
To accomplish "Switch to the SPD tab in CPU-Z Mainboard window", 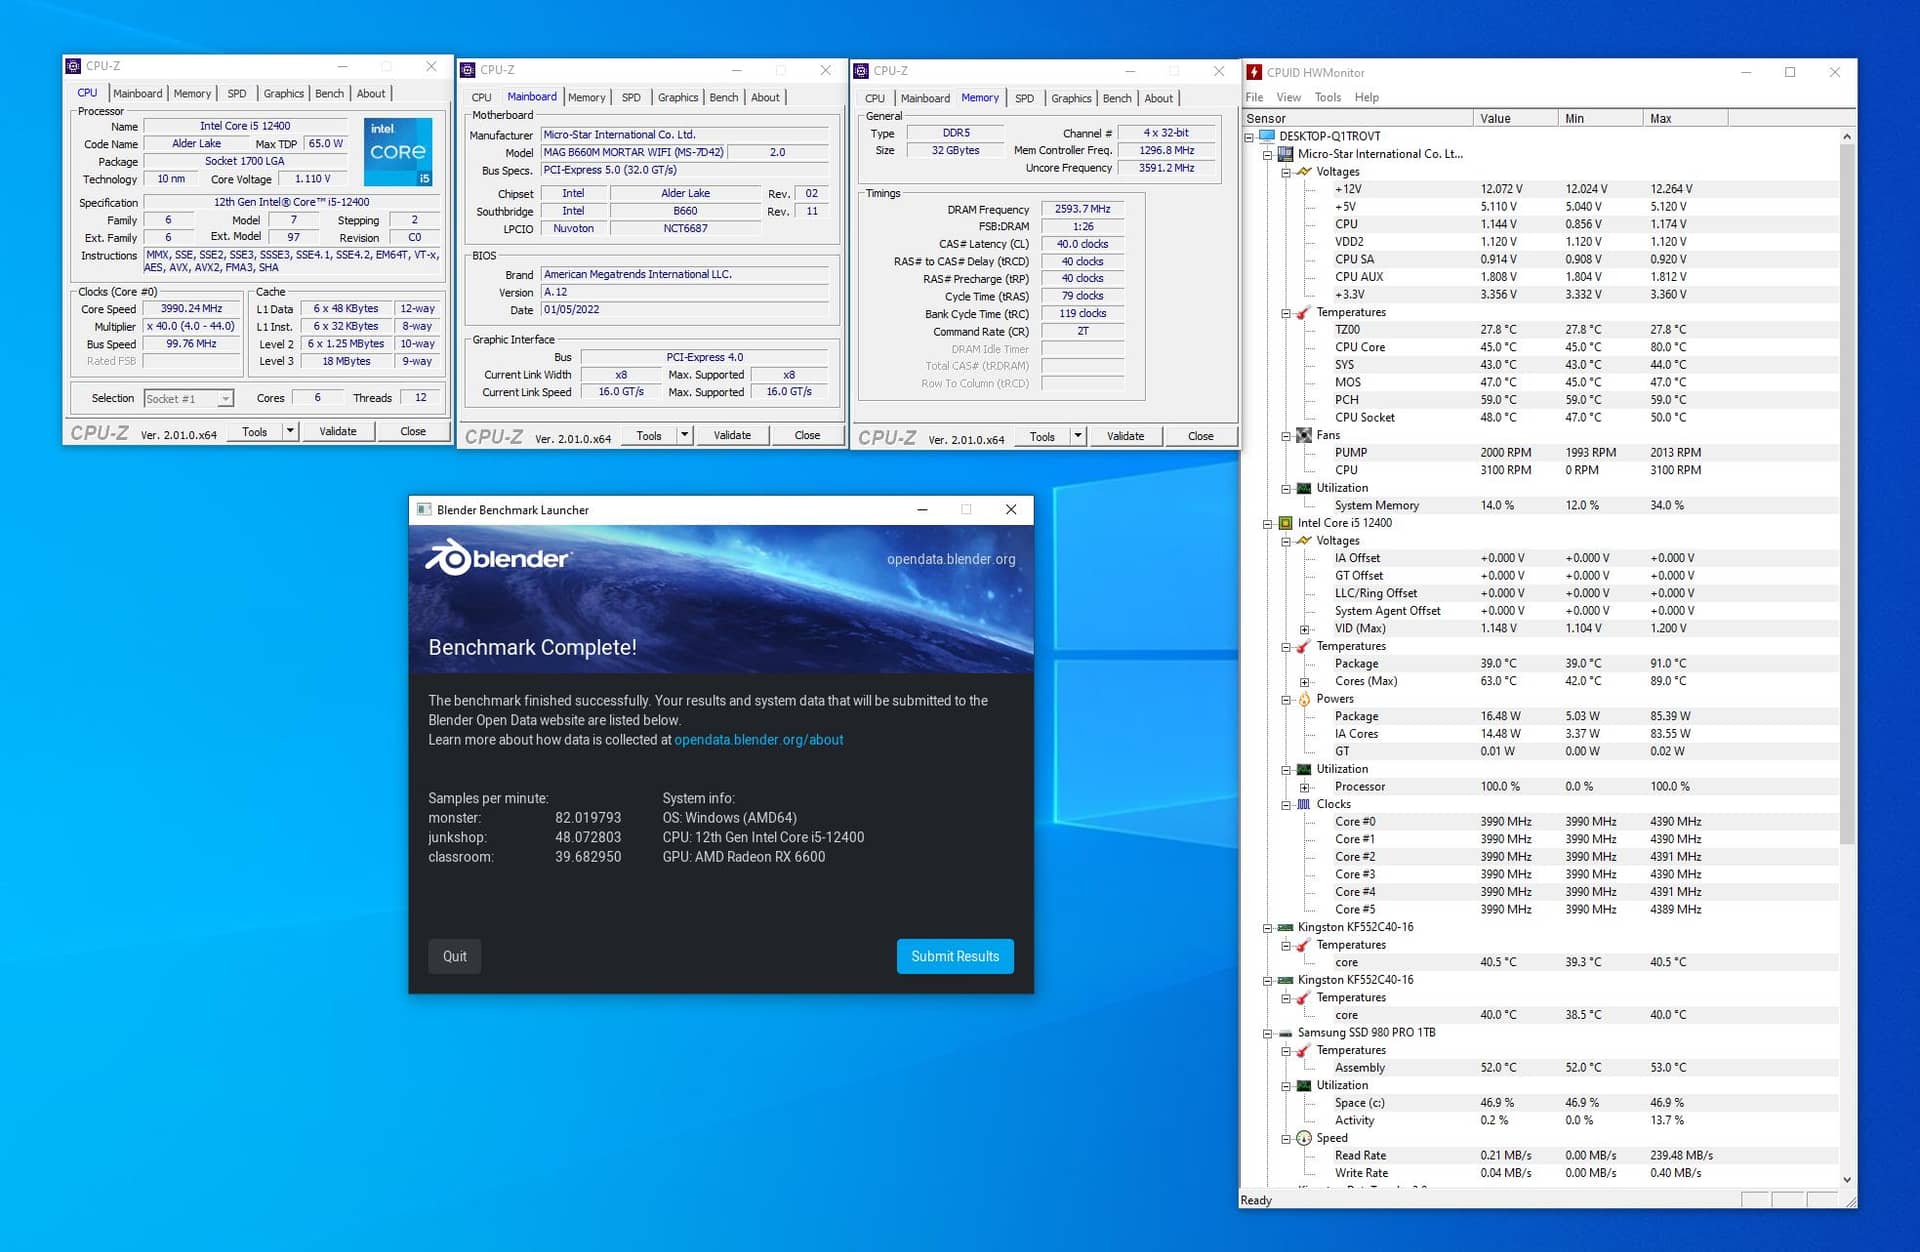I will tap(631, 97).
